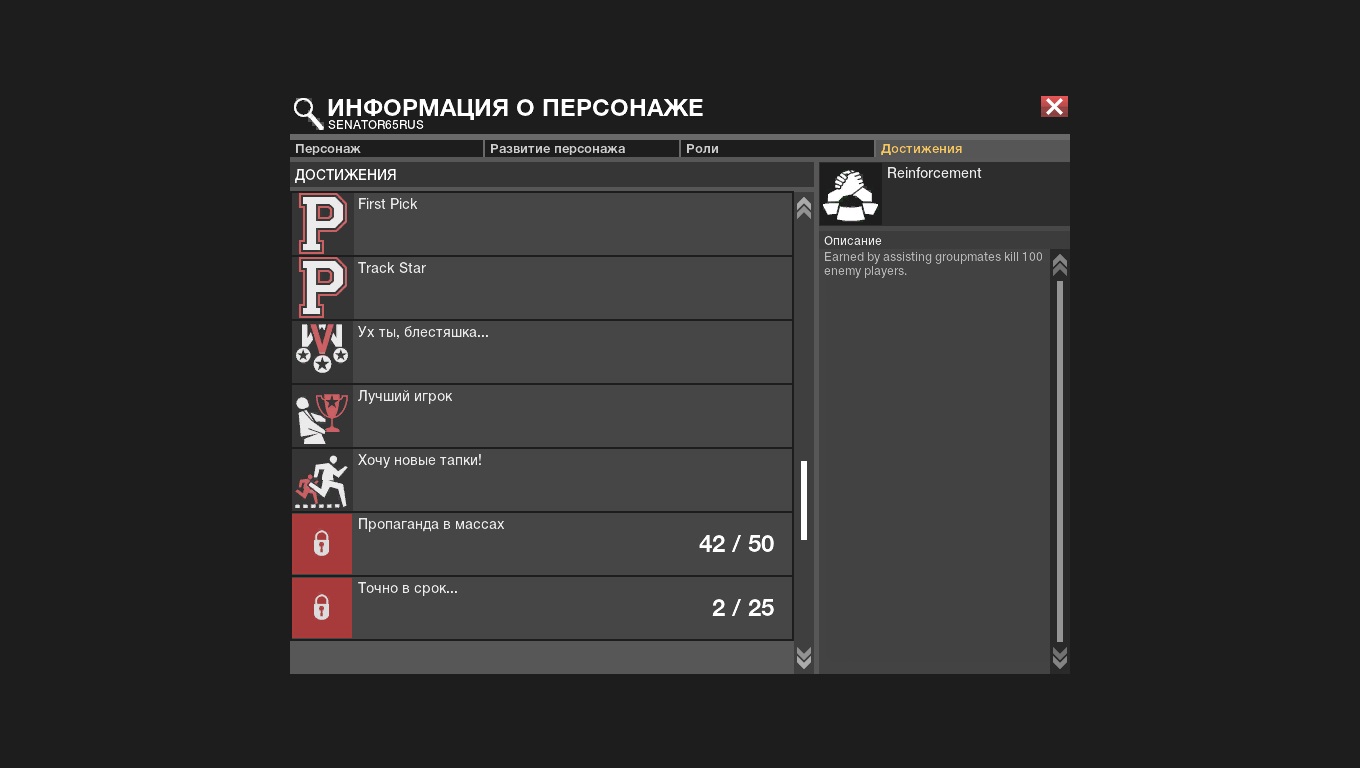1360x768 pixels.
Task: Click the Reinforcement handshake icon
Action: 850,194
